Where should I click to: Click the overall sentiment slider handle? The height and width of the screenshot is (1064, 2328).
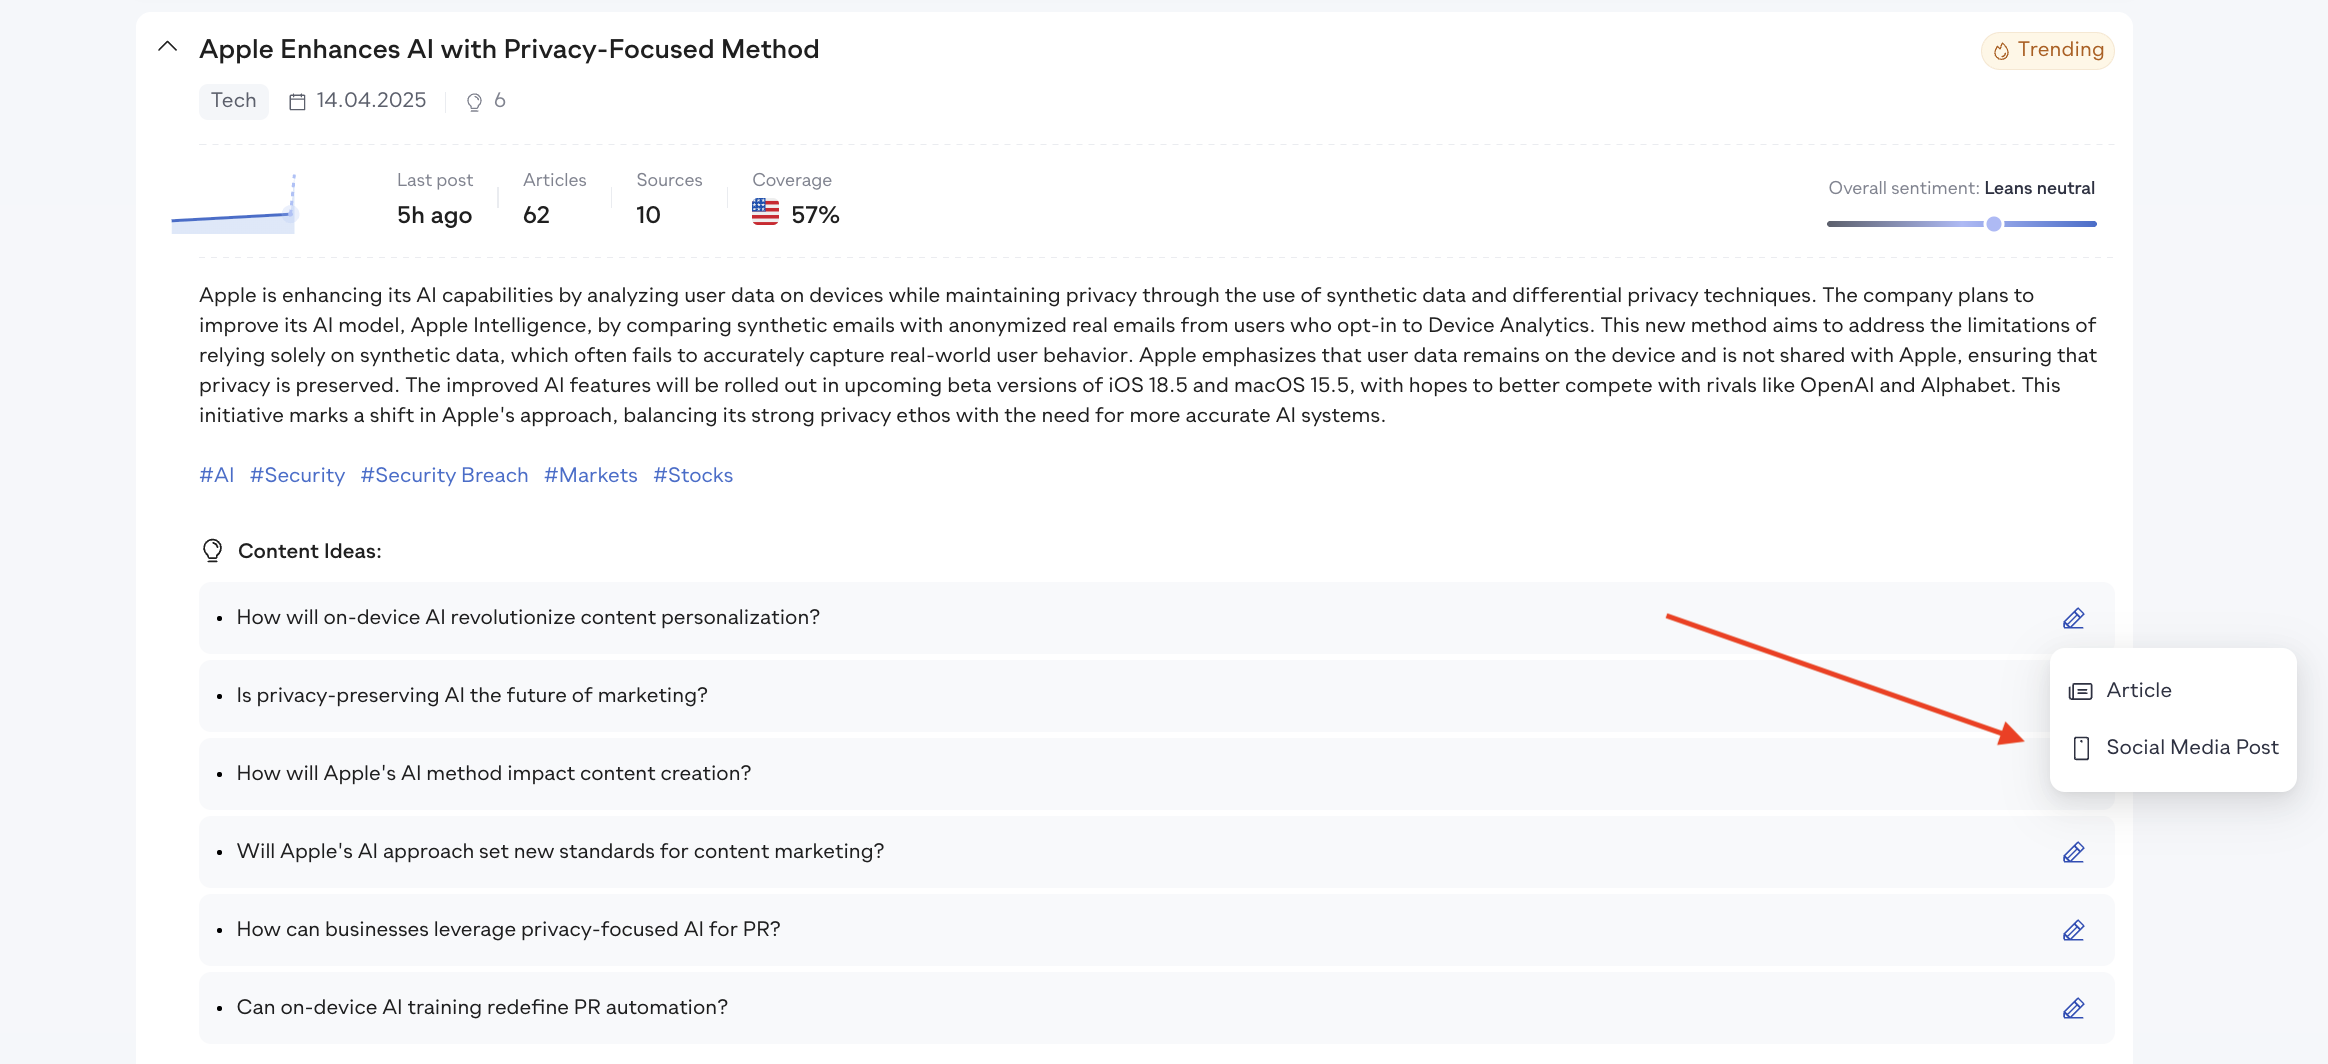[1994, 224]
